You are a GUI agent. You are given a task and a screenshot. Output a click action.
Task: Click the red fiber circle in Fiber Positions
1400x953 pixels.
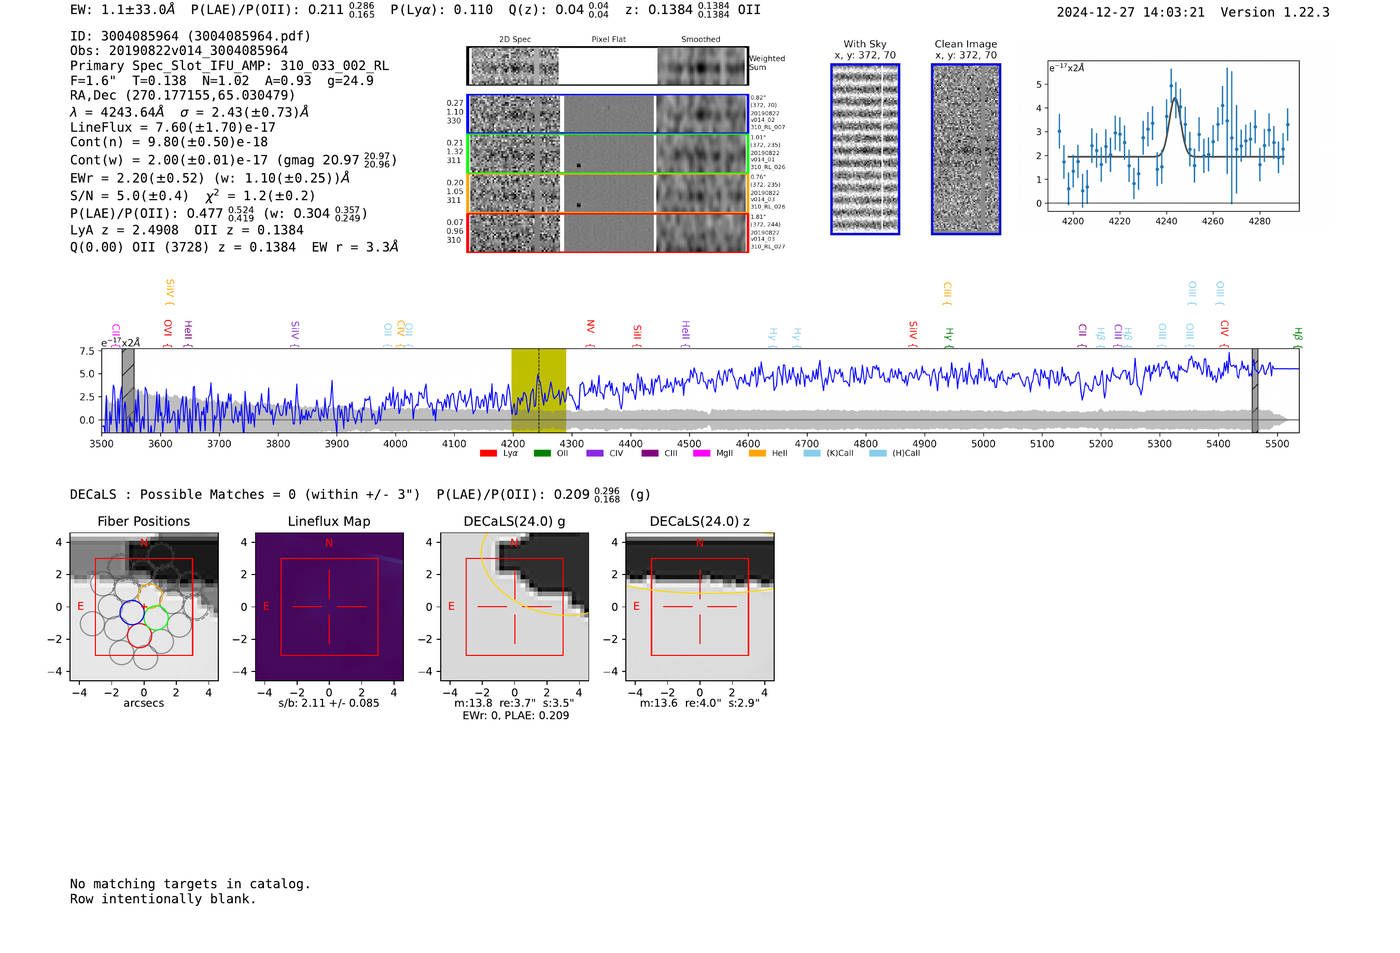pos(139,635)
